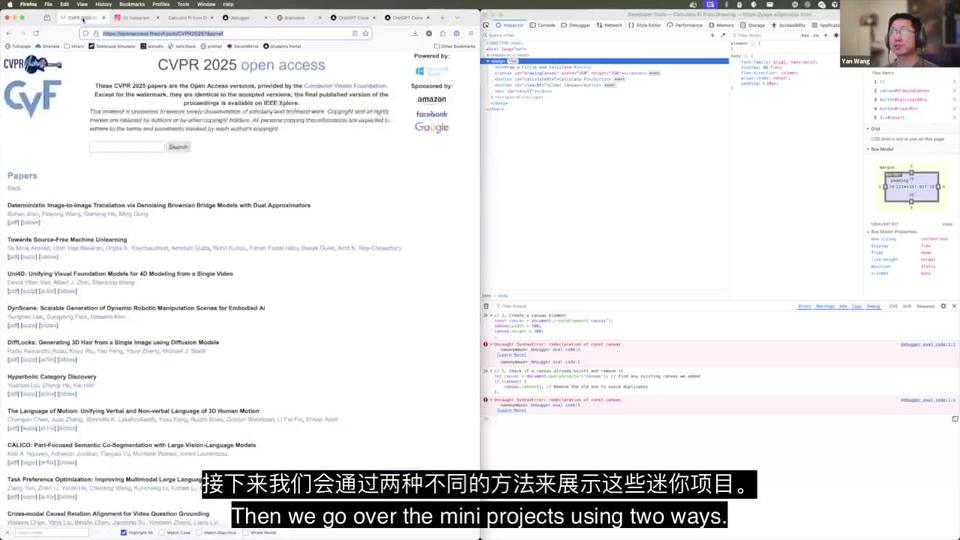Screen dimensions: 960x540
Task: Enable the Match Case find option
Action: click(162, 533)
